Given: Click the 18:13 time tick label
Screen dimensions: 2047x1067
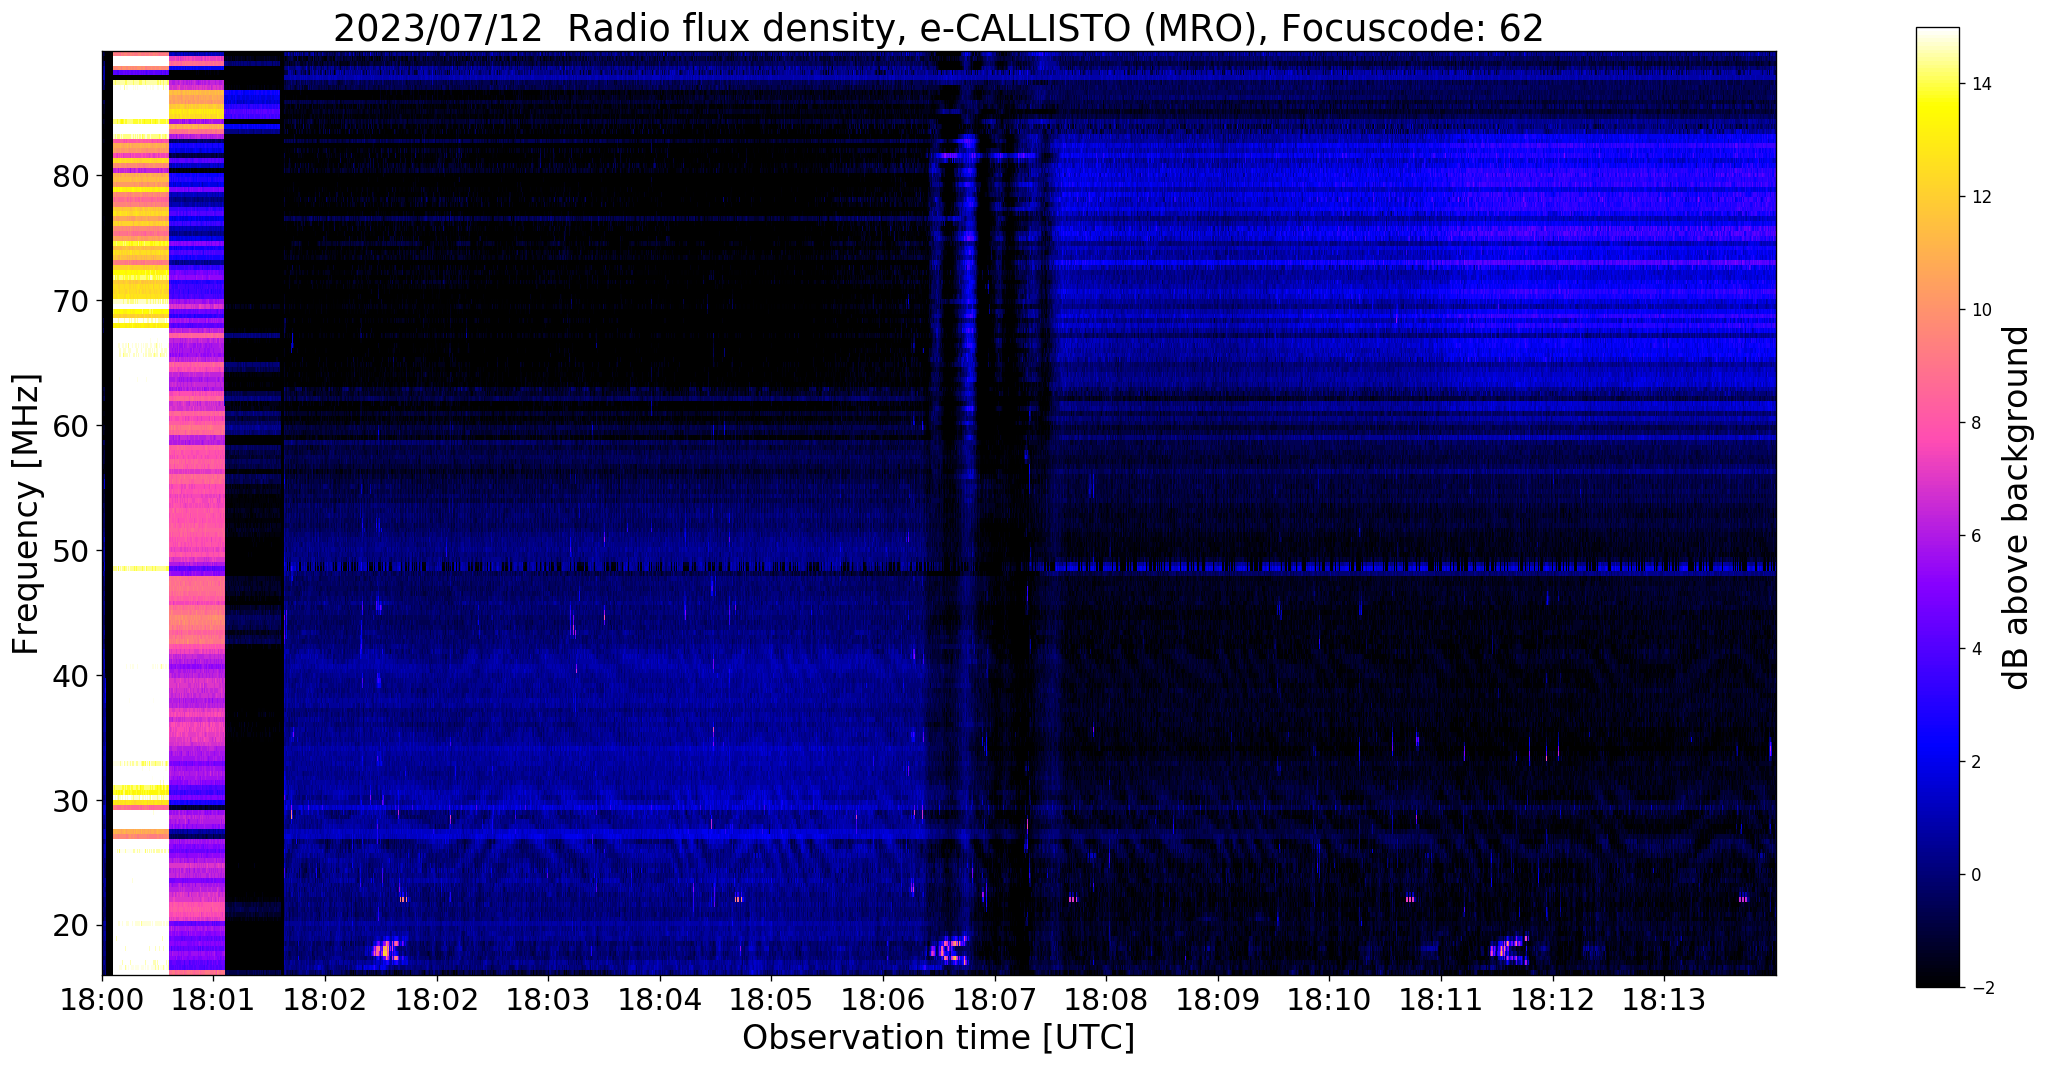Looking at the screenshot, I should (x=1664, y=1000).
